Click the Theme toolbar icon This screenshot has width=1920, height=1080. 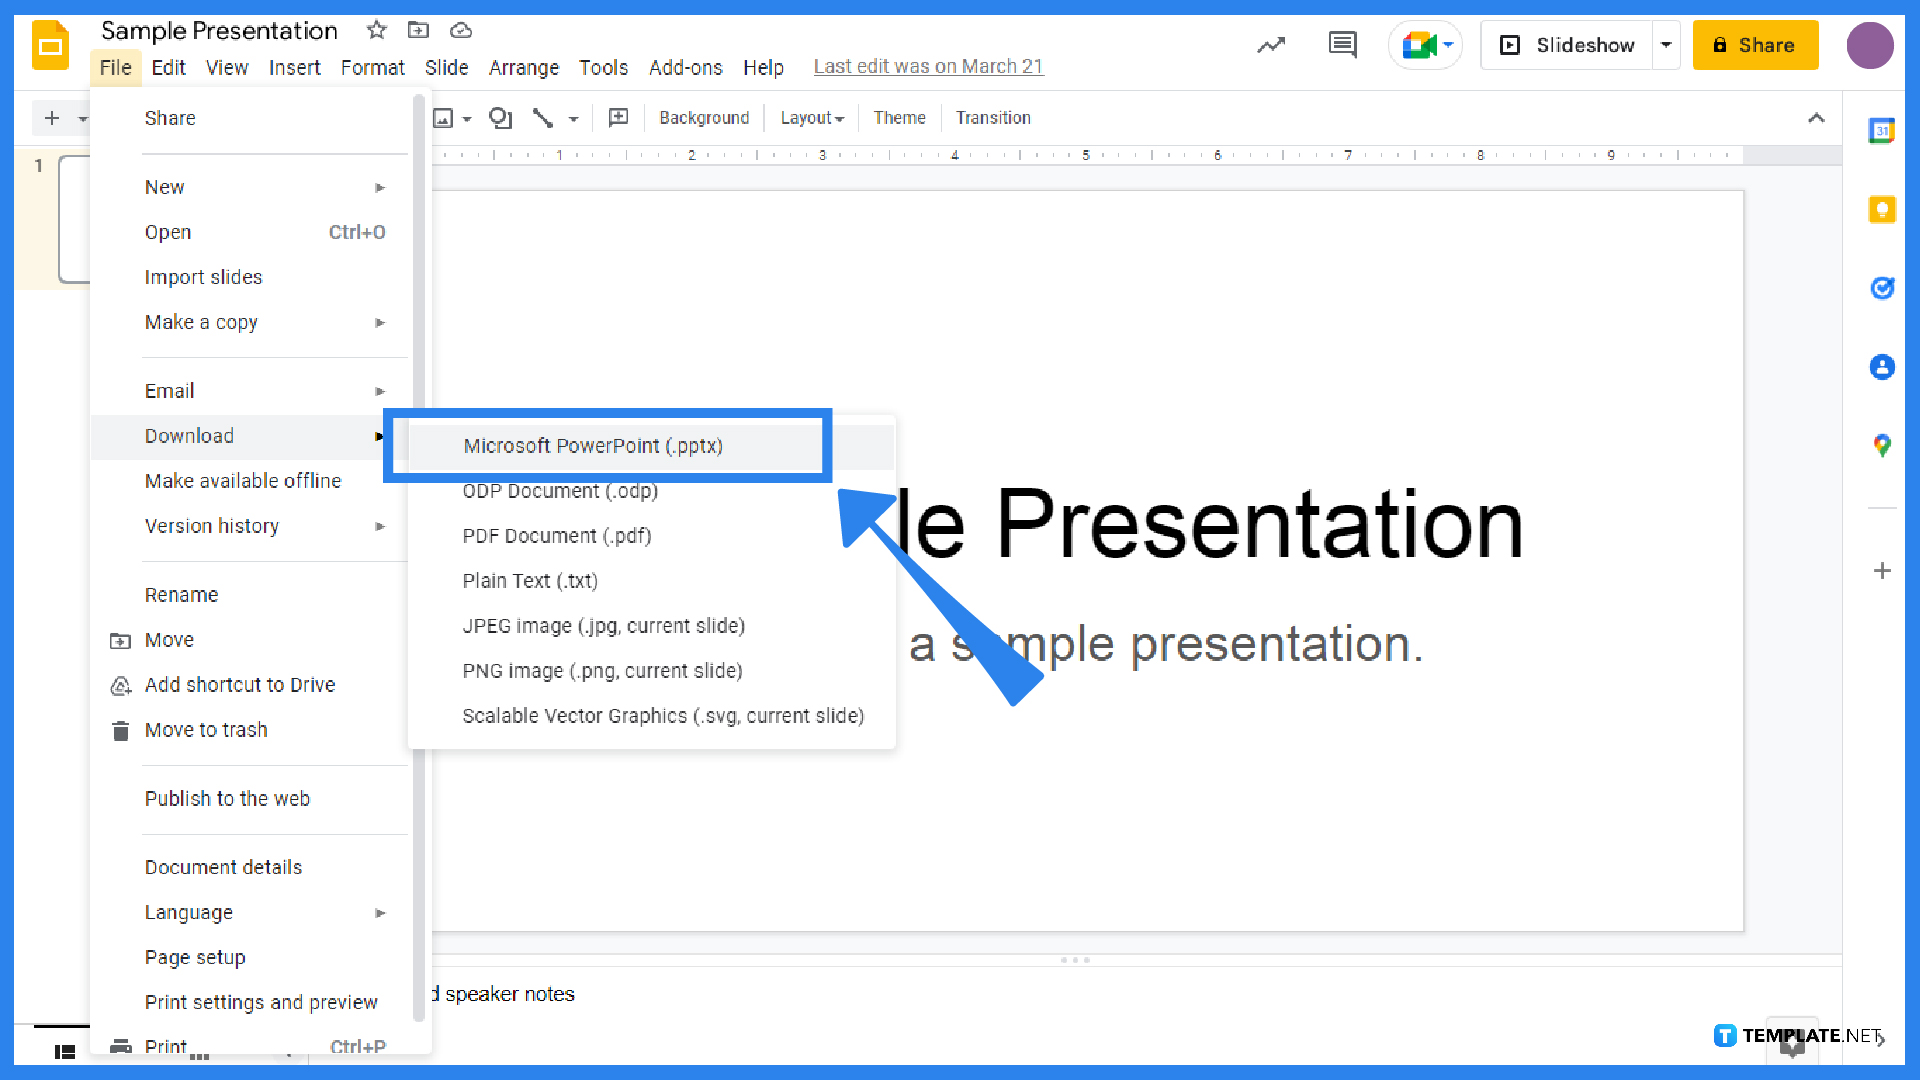tap(898, 117)
